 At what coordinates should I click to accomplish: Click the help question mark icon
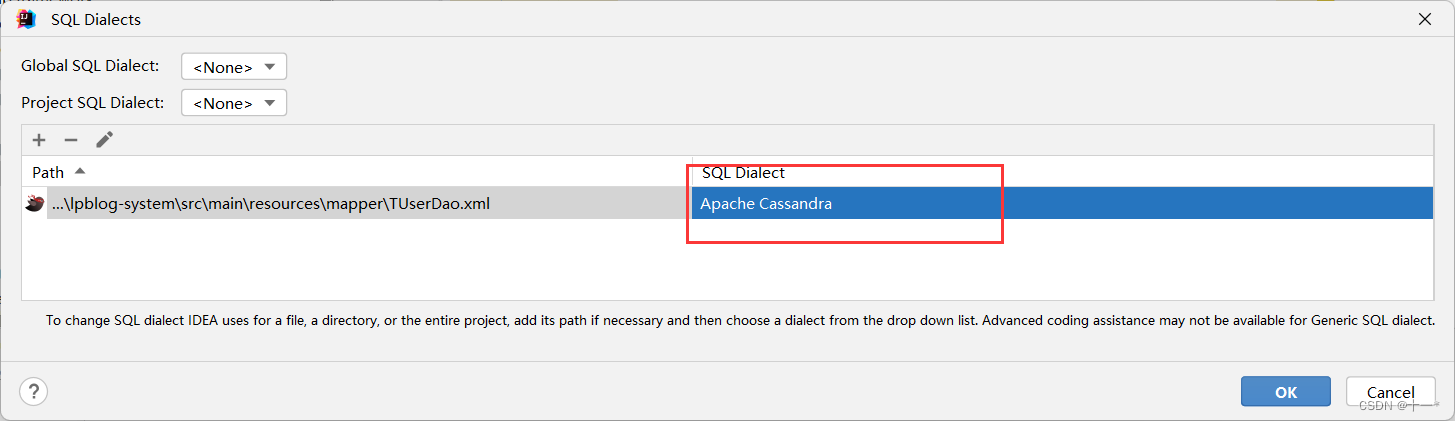[35, 391]
